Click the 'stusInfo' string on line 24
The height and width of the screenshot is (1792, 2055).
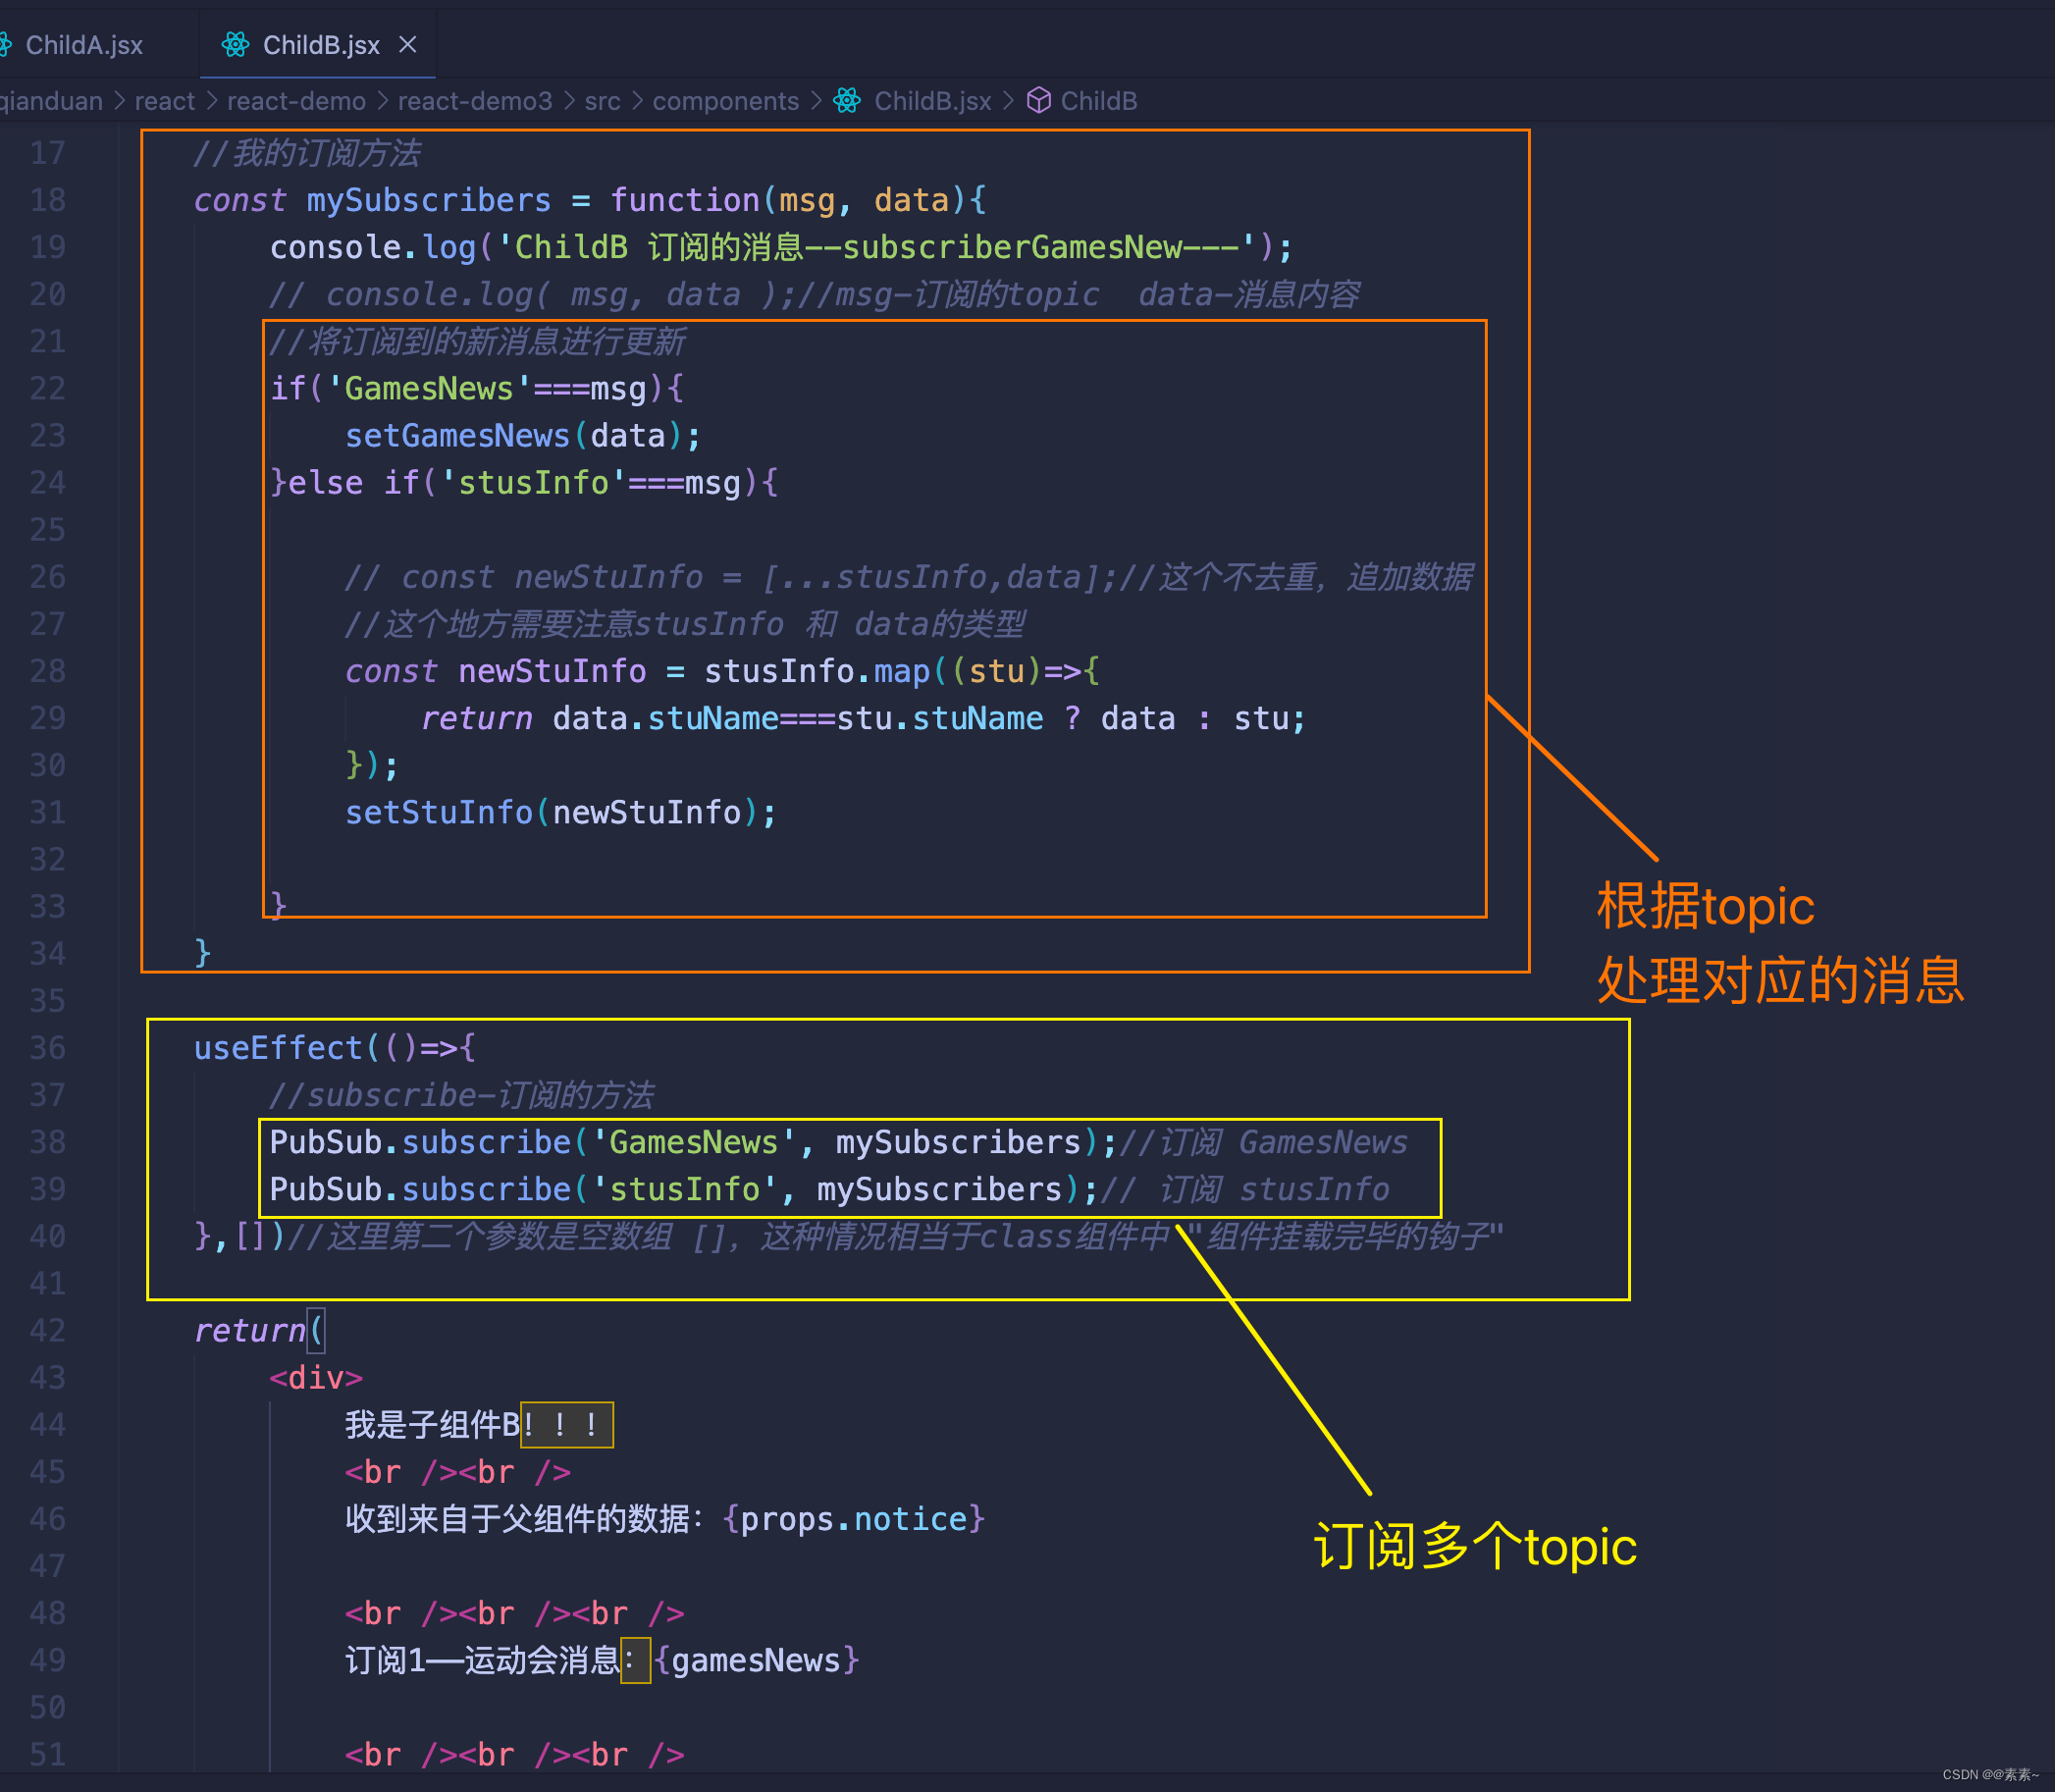click(532, 483)
